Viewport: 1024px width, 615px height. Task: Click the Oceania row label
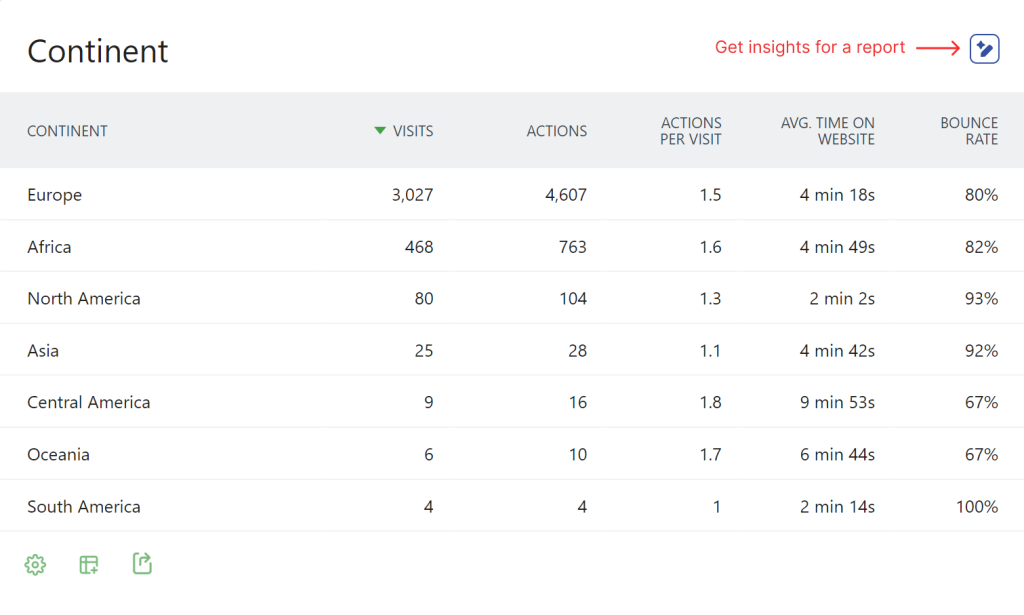[58, 455]
